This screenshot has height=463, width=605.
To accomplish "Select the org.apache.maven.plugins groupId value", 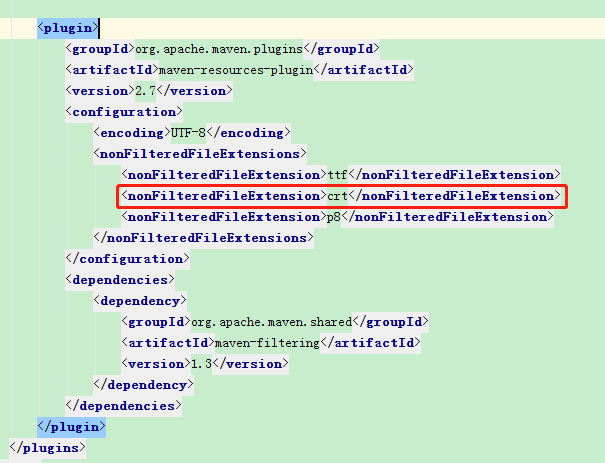I will (x=219, y=49).
